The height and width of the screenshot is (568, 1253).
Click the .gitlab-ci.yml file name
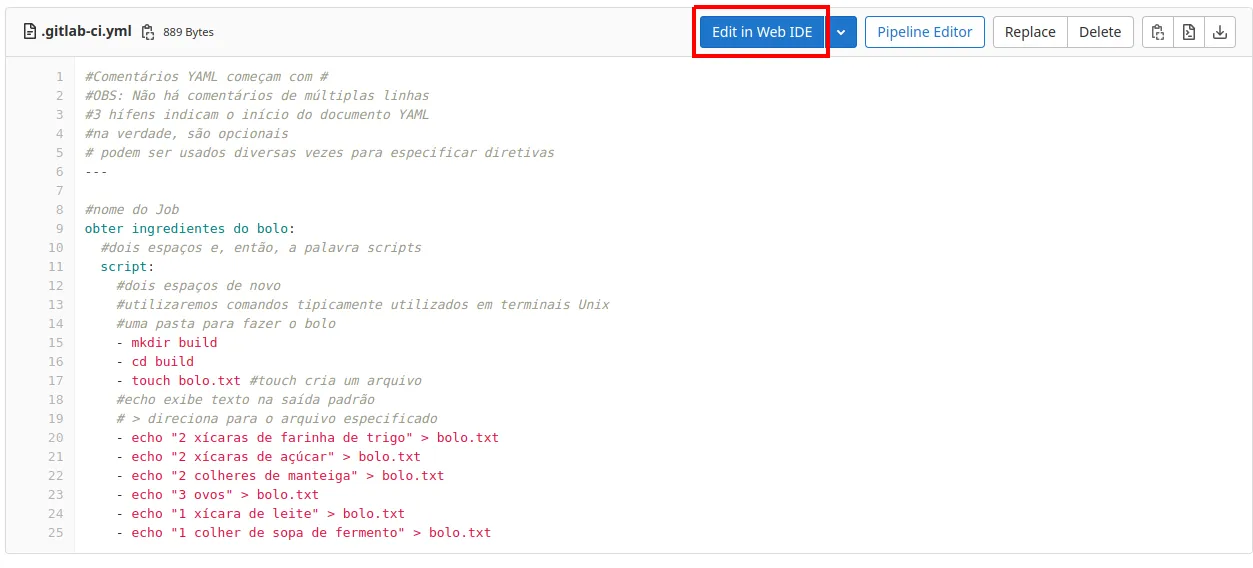tap(87, 32)
